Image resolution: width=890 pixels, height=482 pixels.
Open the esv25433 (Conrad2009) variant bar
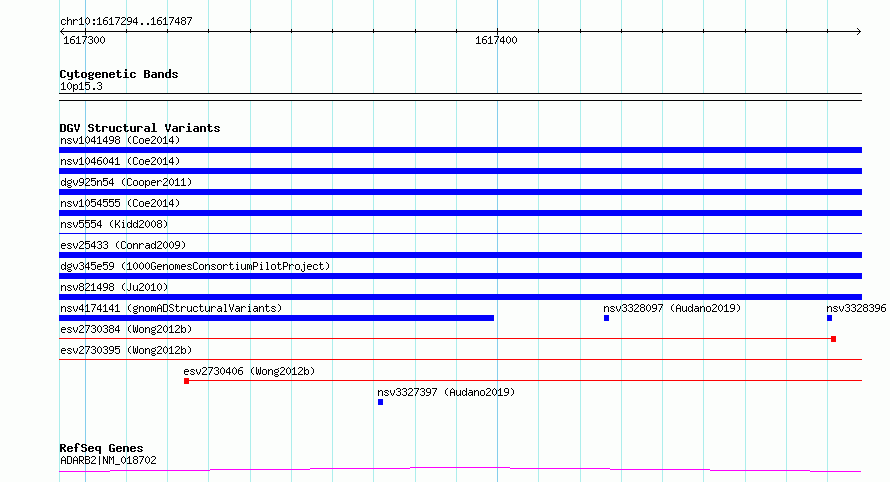click(460, 255)
